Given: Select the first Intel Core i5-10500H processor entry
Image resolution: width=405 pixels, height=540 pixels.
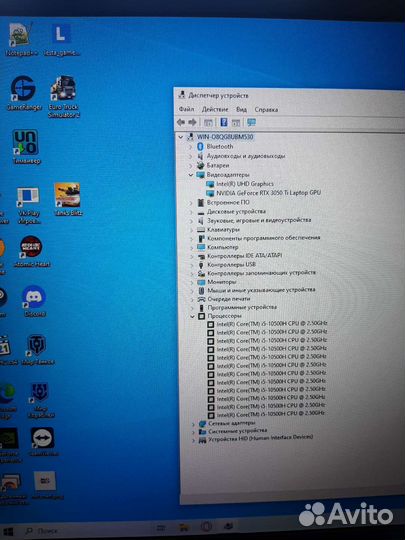Looking at the screenshot, I should (x=272, y=323).
